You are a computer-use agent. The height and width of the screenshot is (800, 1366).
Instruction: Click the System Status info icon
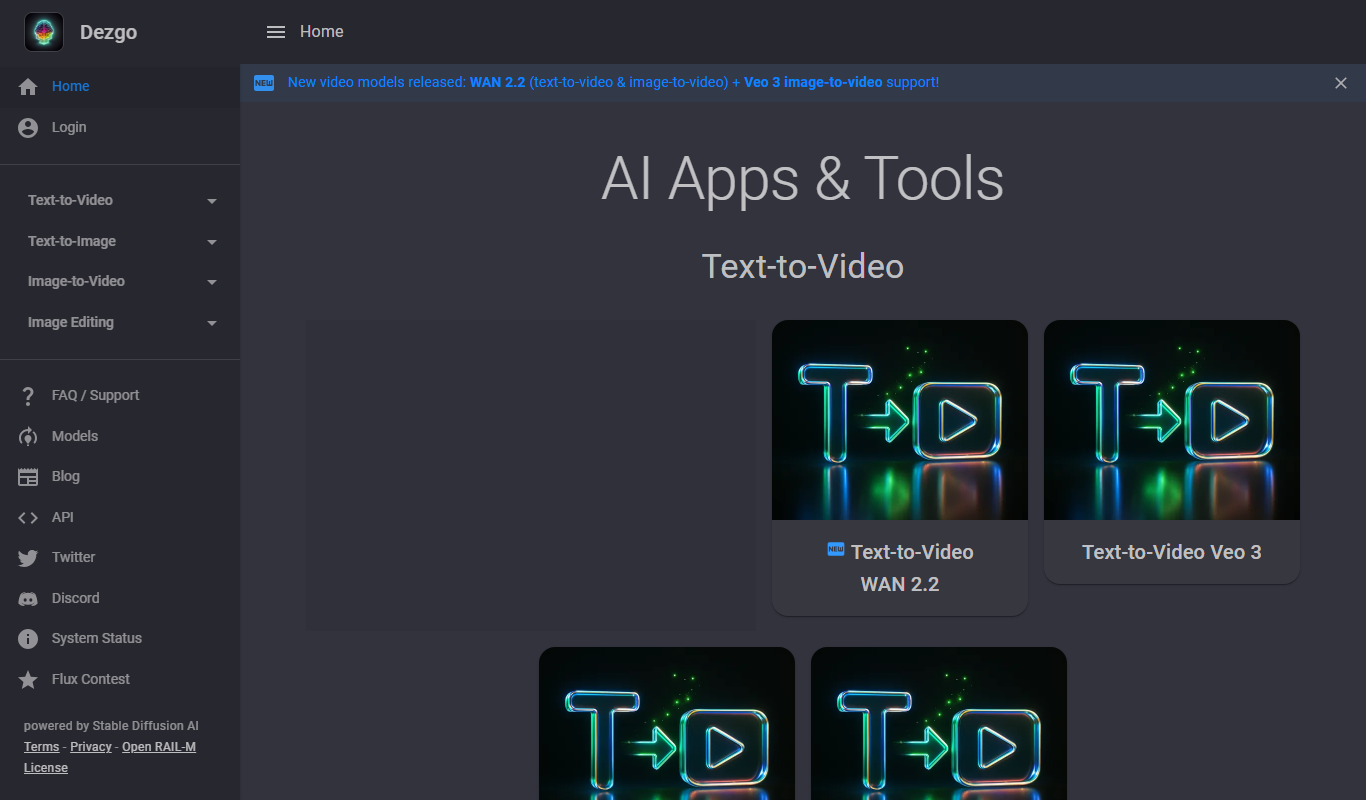pos(28,639)
